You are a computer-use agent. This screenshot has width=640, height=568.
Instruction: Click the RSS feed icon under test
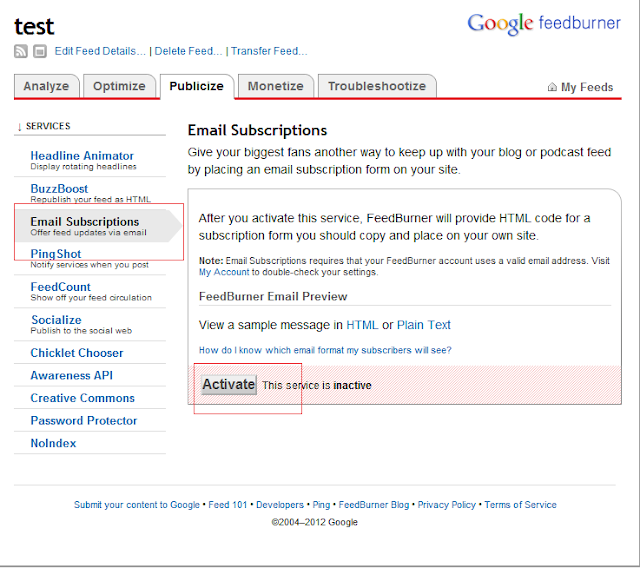[x=21, y=51]
